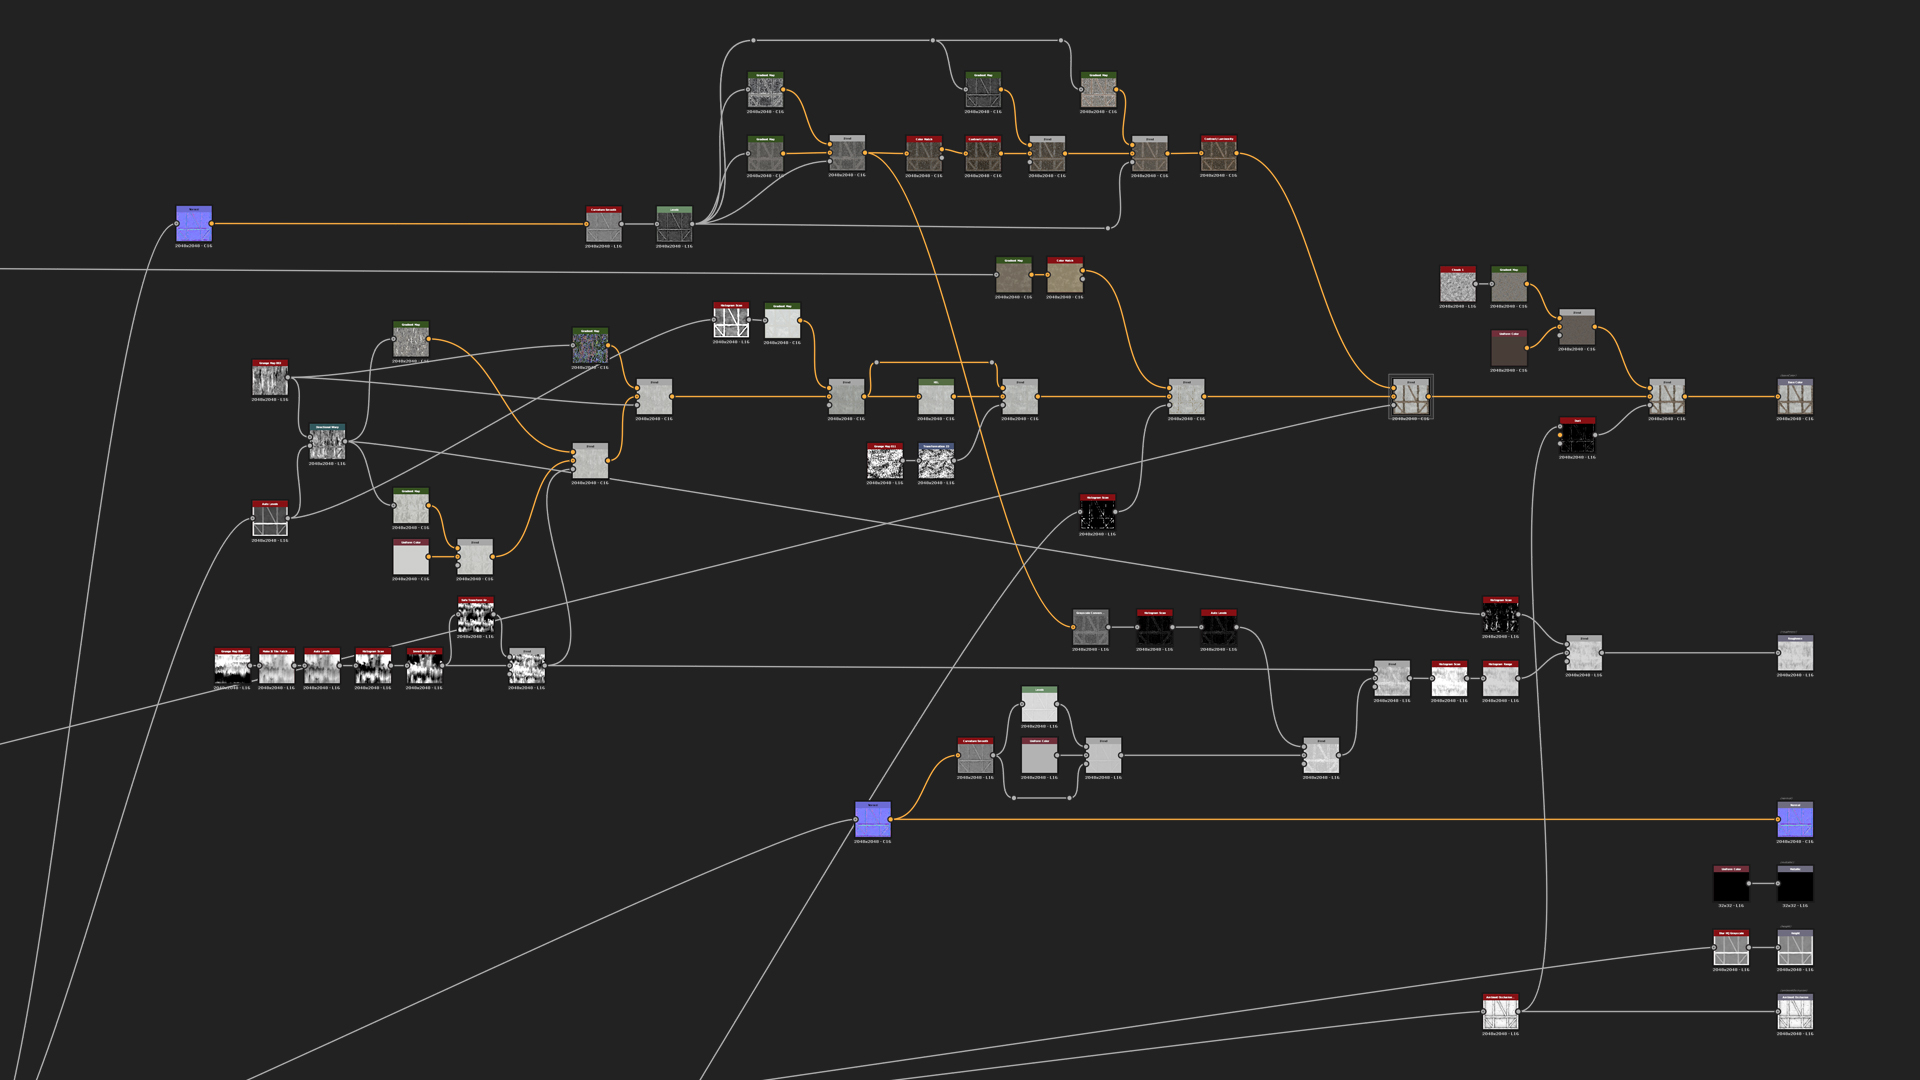1920x1080 pixels.
Task: Click the Base Color output node
Action: 1795,398
